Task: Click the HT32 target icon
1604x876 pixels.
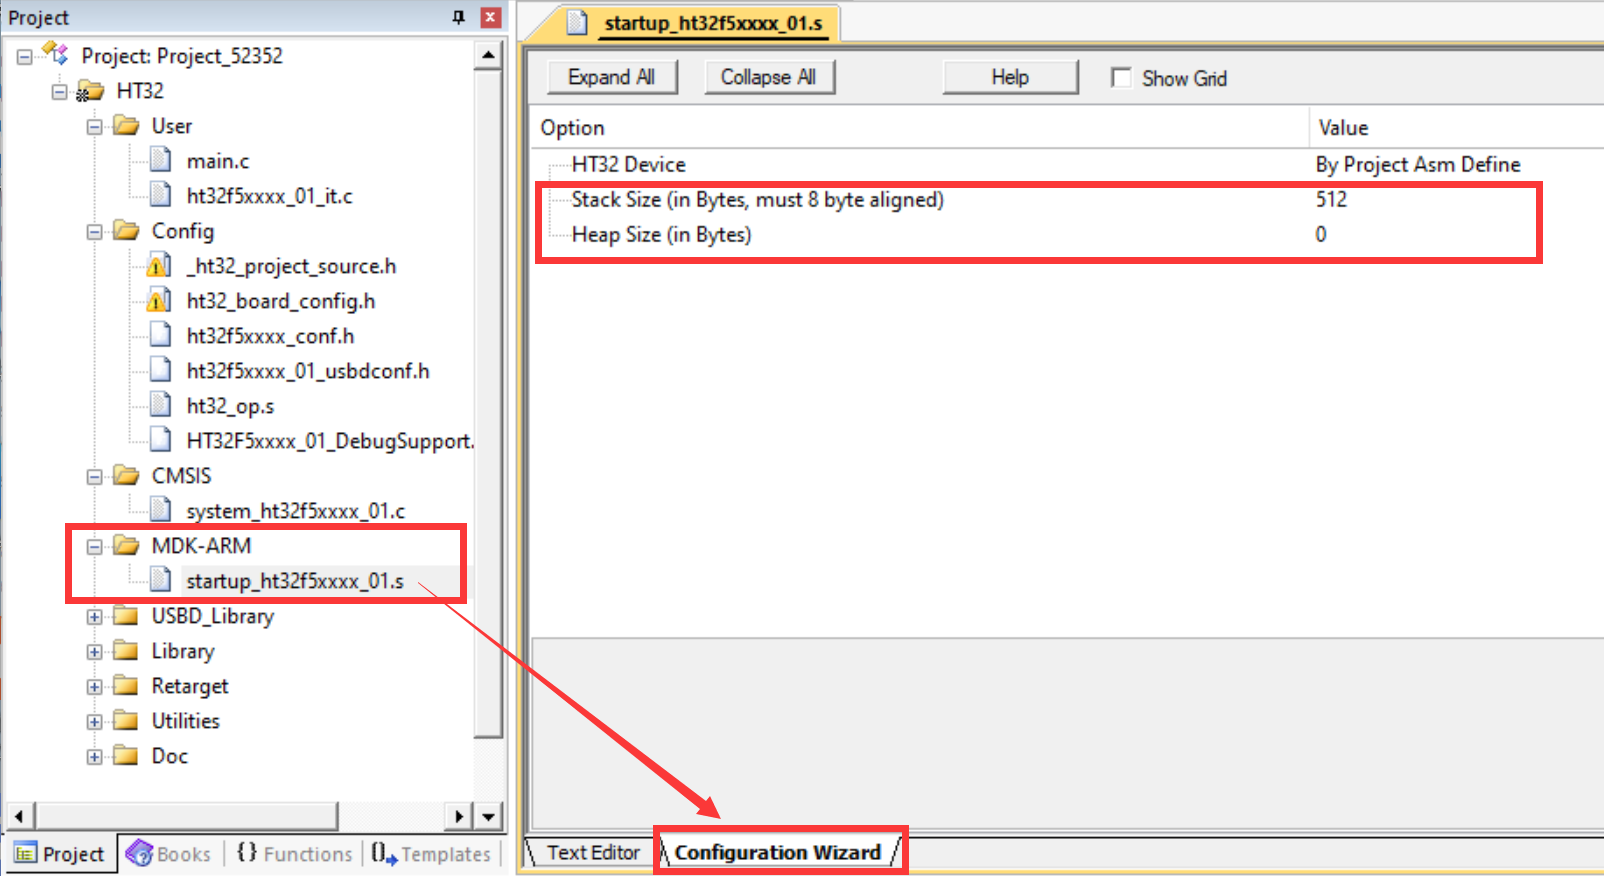Action: (90, 91)
